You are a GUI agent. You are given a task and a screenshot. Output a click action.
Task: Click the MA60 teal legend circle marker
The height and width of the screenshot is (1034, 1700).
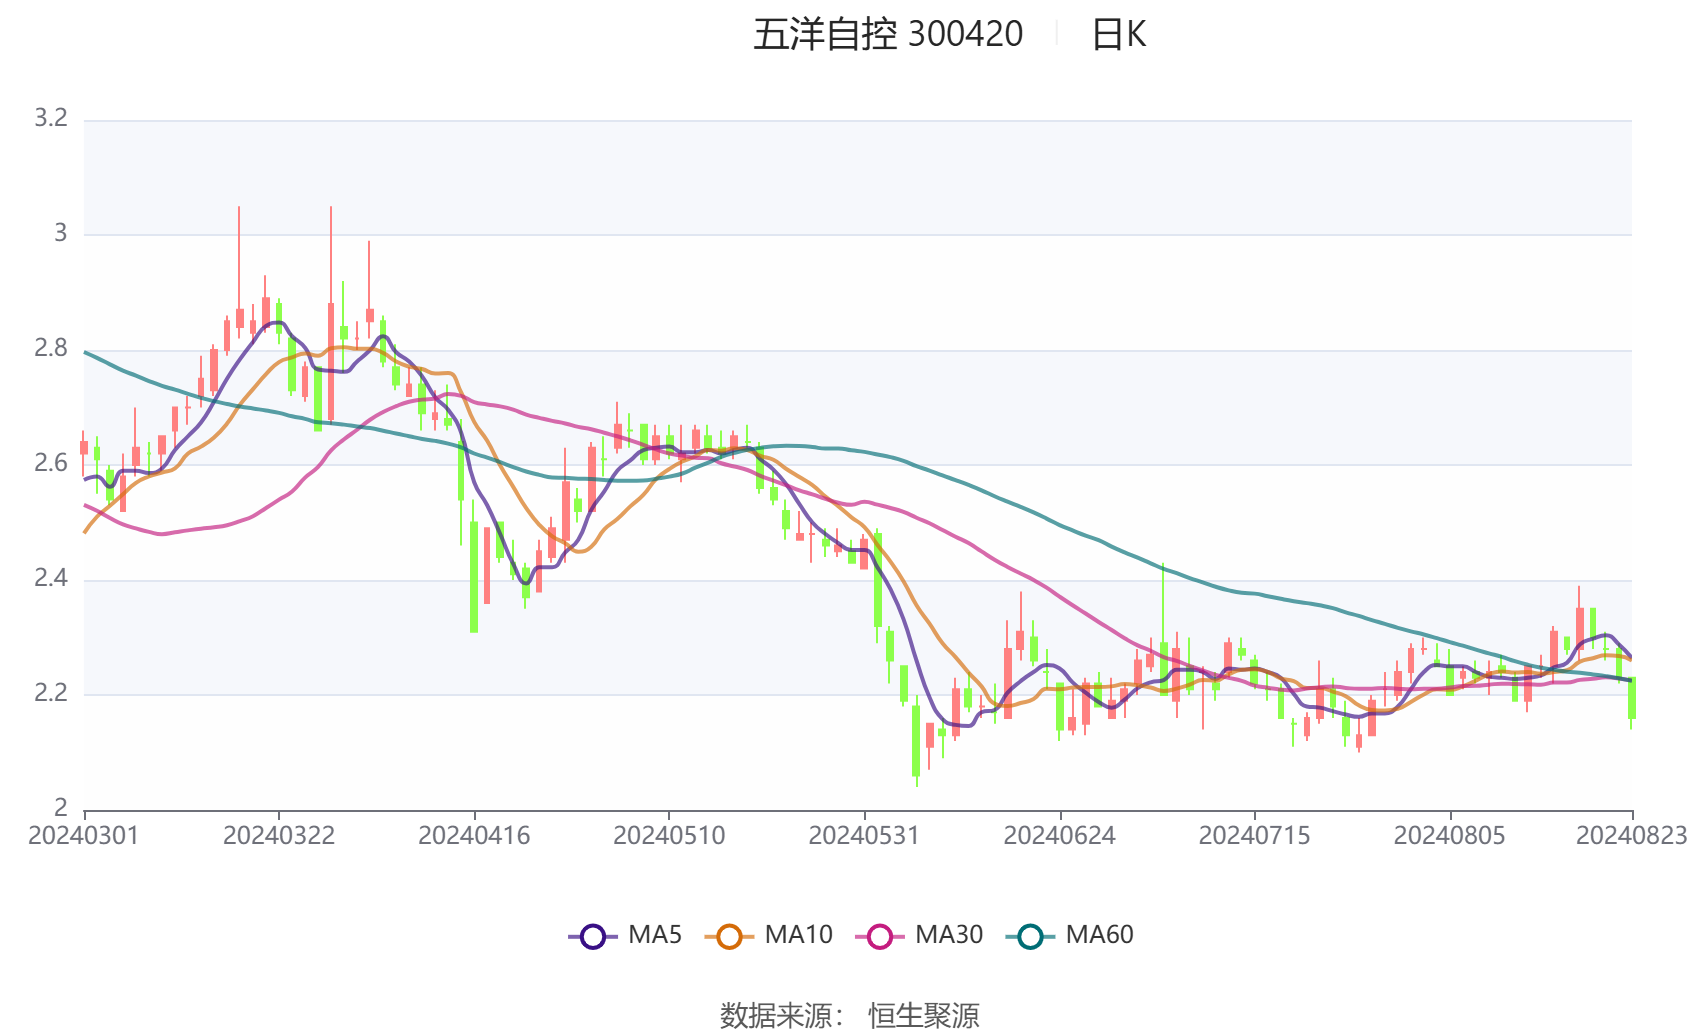(x=1030, y=937)
